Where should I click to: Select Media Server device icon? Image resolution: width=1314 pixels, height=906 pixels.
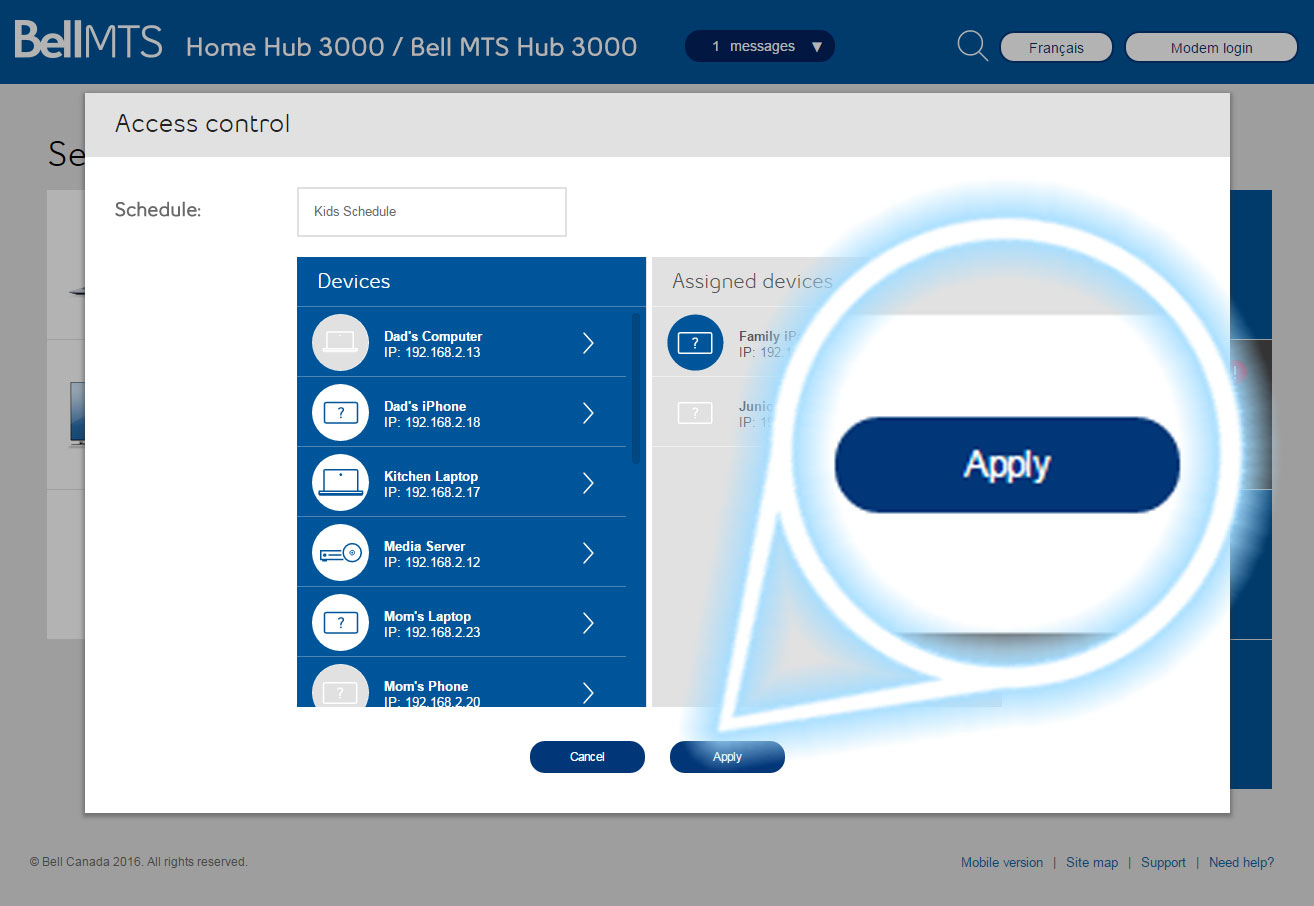tap(341, 552)
